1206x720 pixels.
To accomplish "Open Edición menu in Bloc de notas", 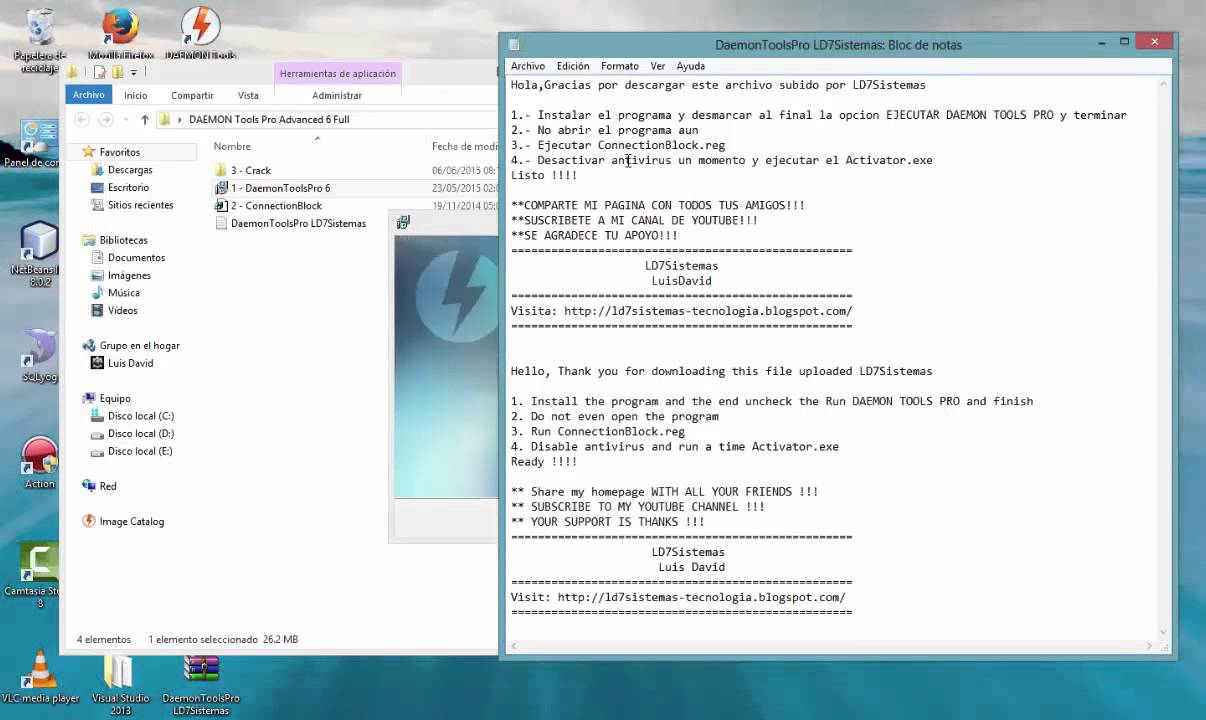I will [x=573, y=66].
